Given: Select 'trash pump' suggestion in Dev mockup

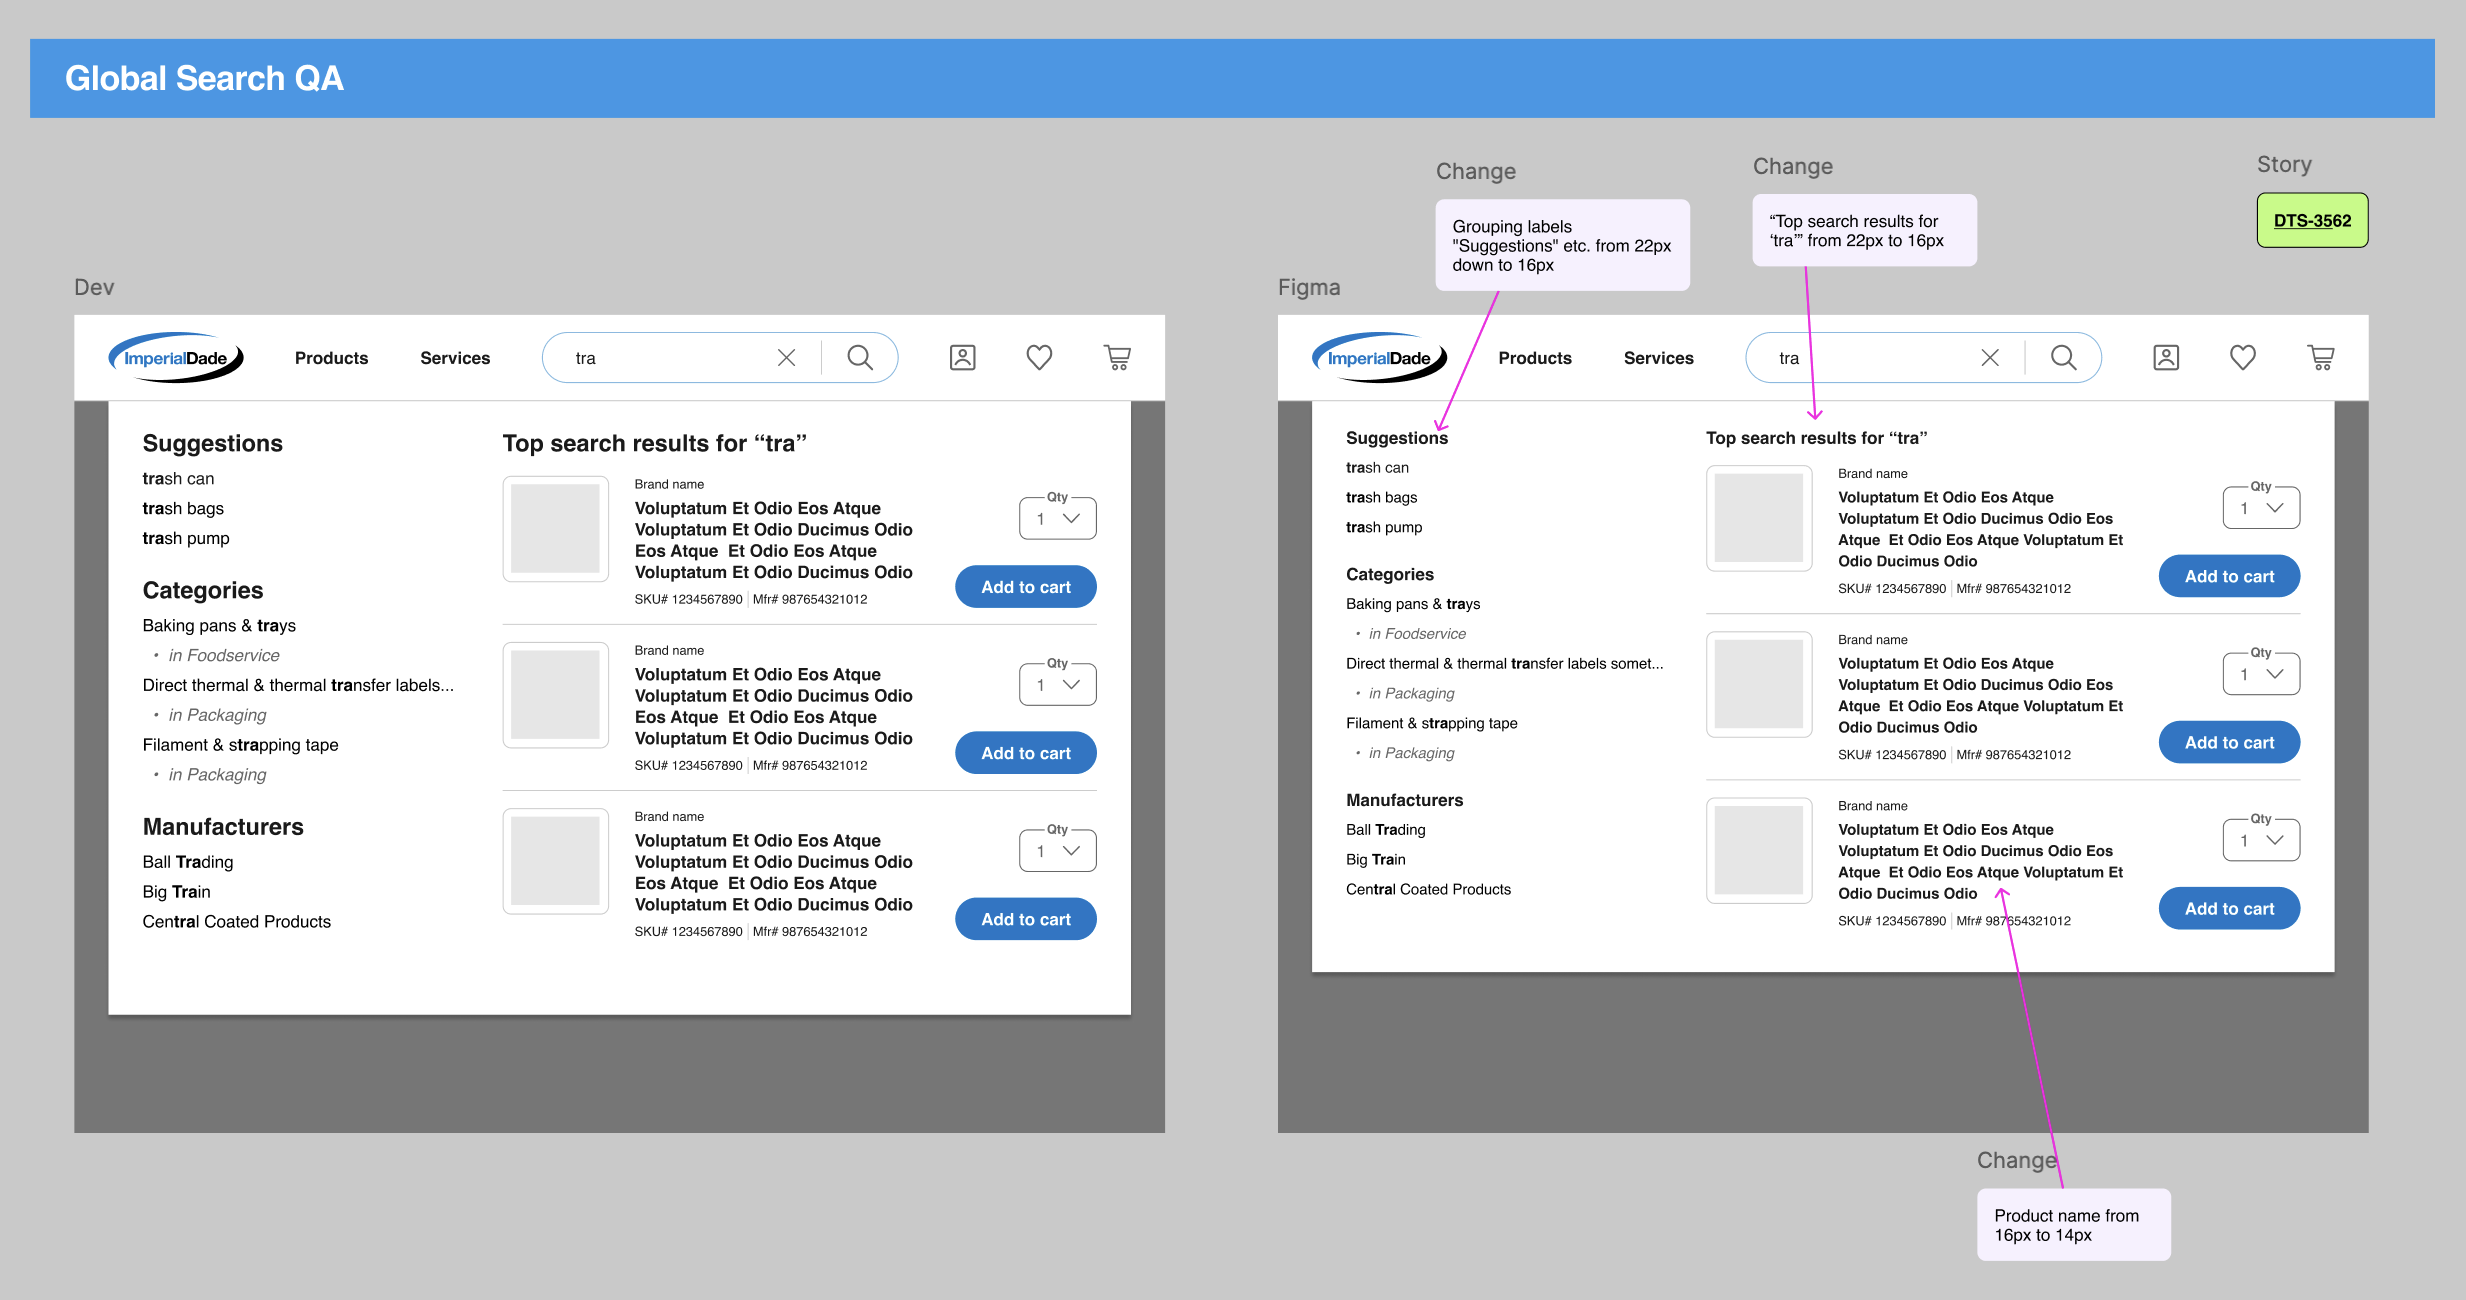Looking at the screenshot, I should click(186, 538).
